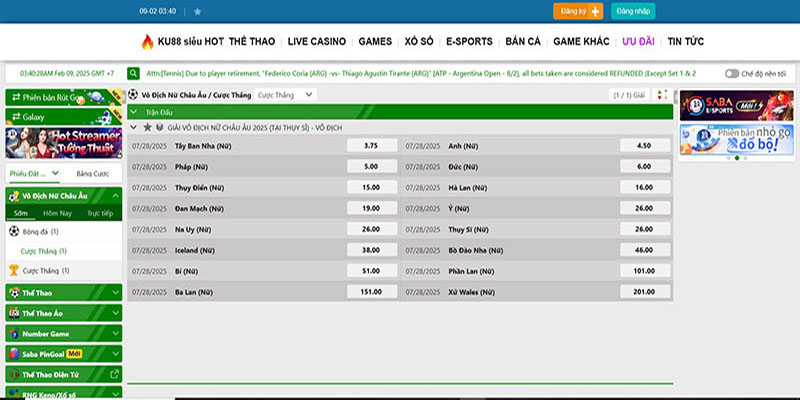Favorite the Giải Vô Địch Nữ Châu Âu league star
Viewport: 800px width, 400px height.
click(148, 128)
